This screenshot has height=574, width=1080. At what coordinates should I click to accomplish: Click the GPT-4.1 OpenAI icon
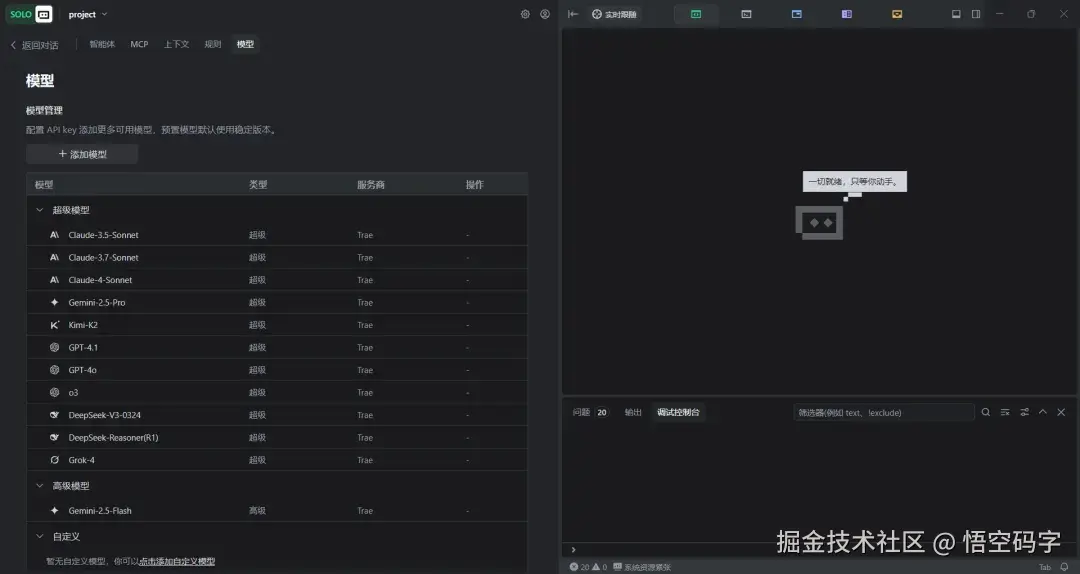(x=54, y=347)
